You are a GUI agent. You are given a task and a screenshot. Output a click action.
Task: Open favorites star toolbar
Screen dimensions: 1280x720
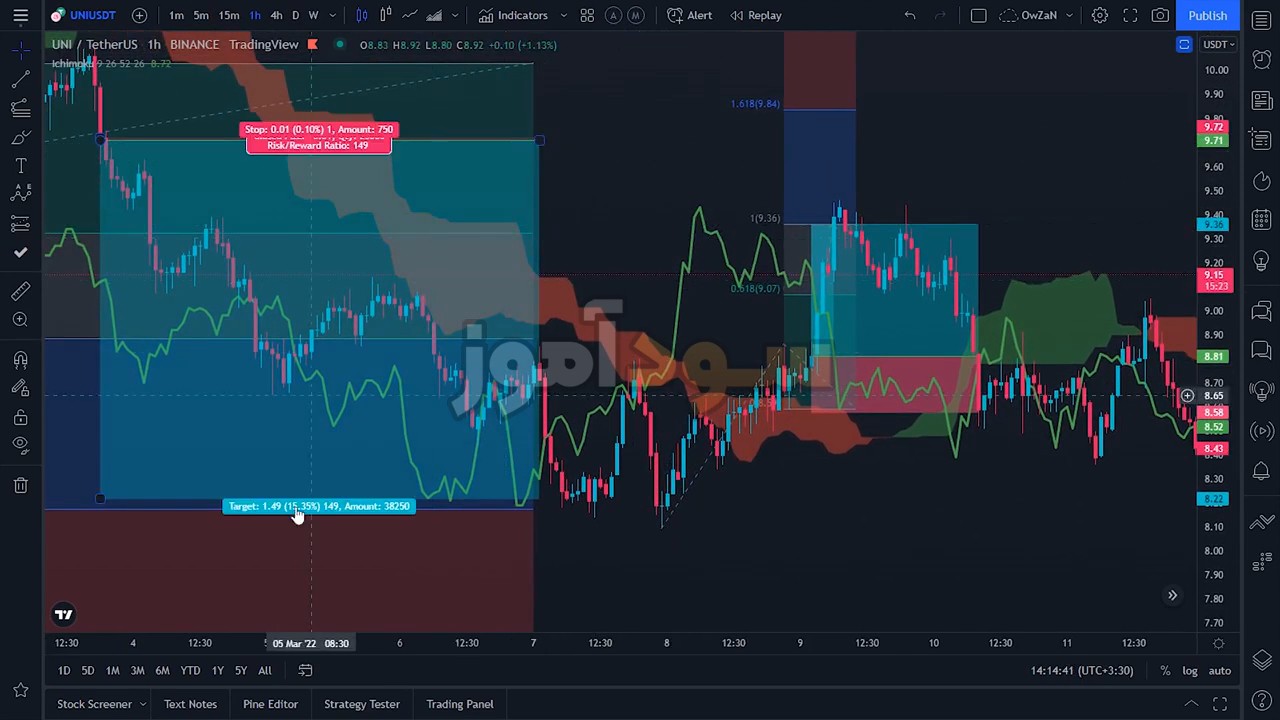click(x=20, y=690)
